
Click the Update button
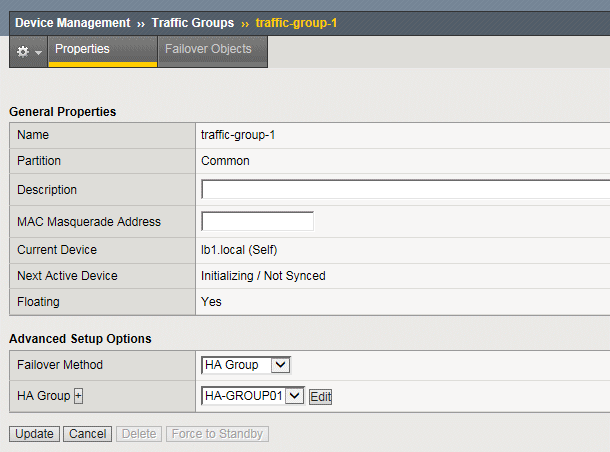[x=34, y=434]
